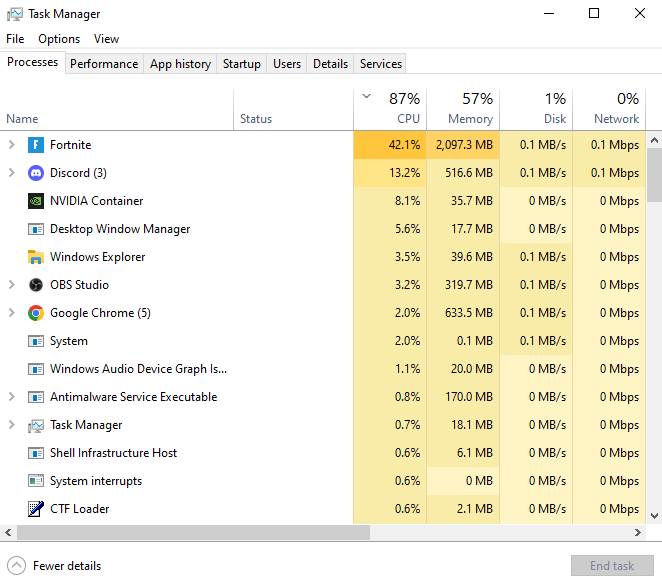Click the Fewer details link

click(67, 566)
